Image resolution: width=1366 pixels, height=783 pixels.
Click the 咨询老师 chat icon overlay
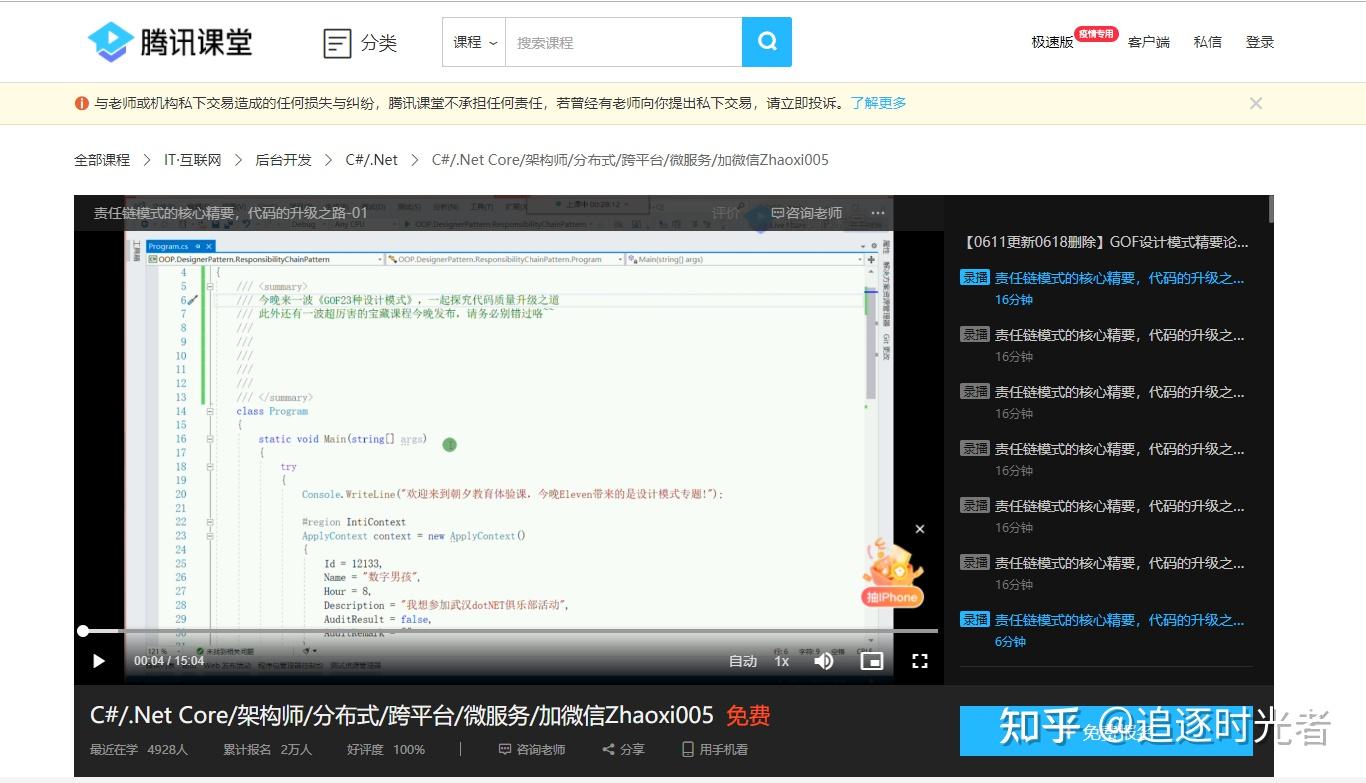click(x=808, y=212)
